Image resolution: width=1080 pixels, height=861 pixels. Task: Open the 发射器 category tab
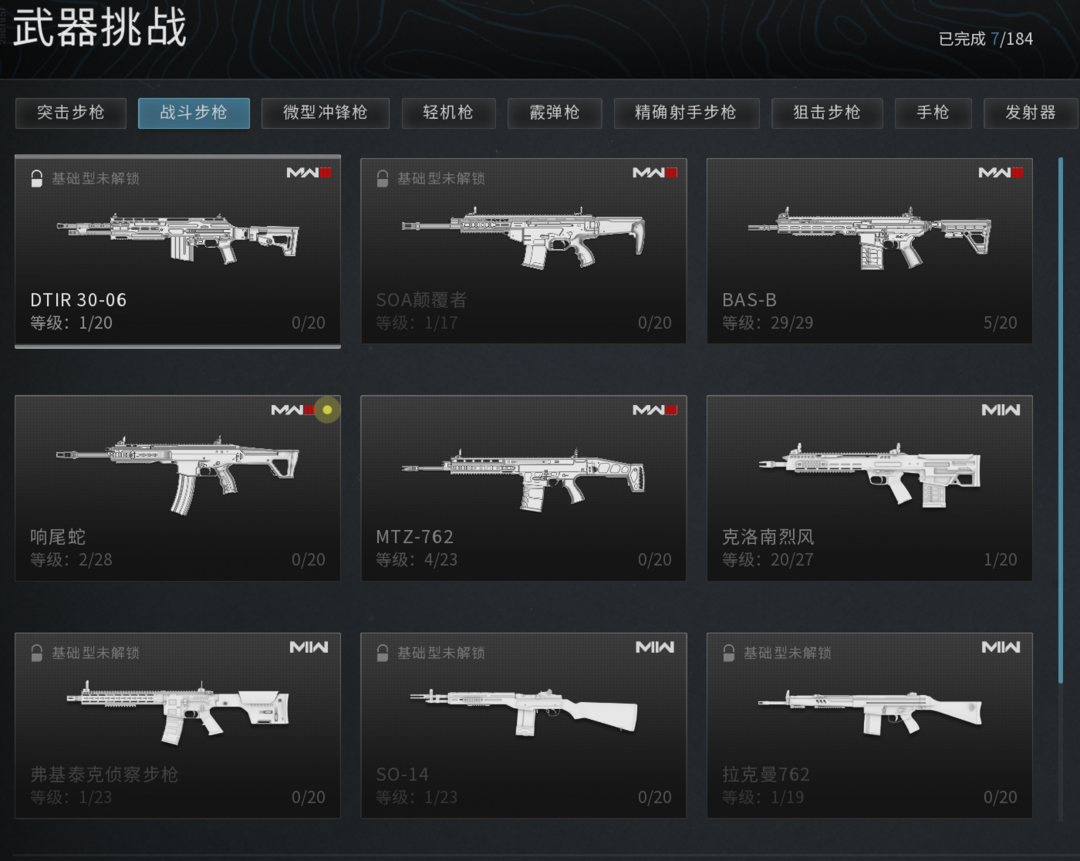click(x=1030, y=113)
